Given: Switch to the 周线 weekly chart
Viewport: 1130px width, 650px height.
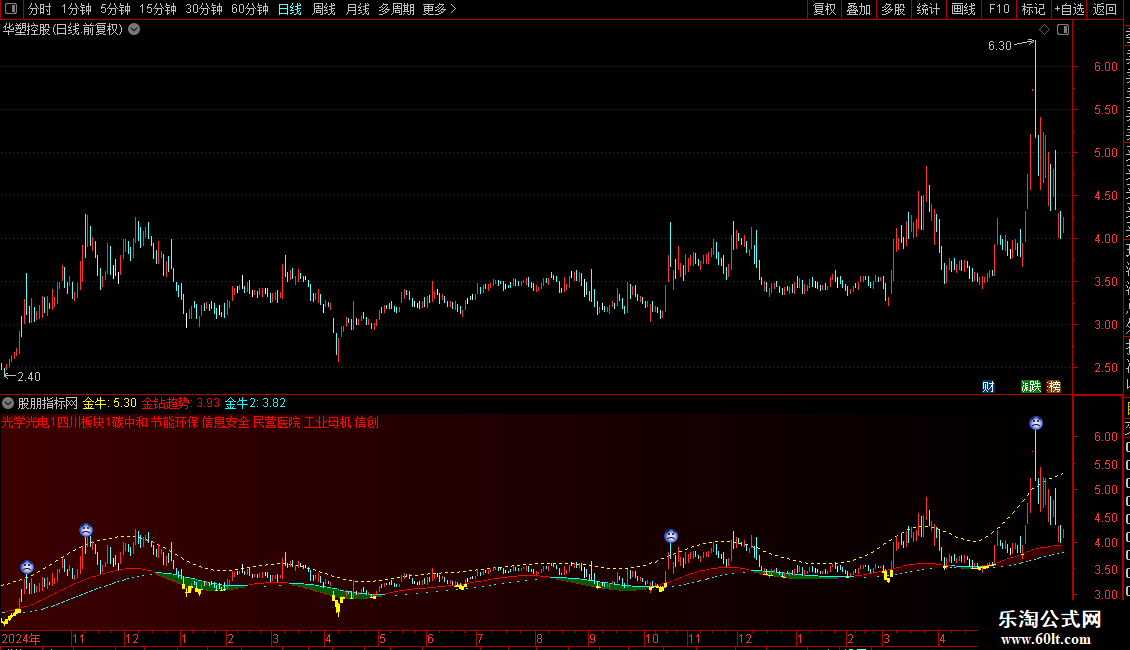Looking at the screenshot, I should click(x=324, y=9).
